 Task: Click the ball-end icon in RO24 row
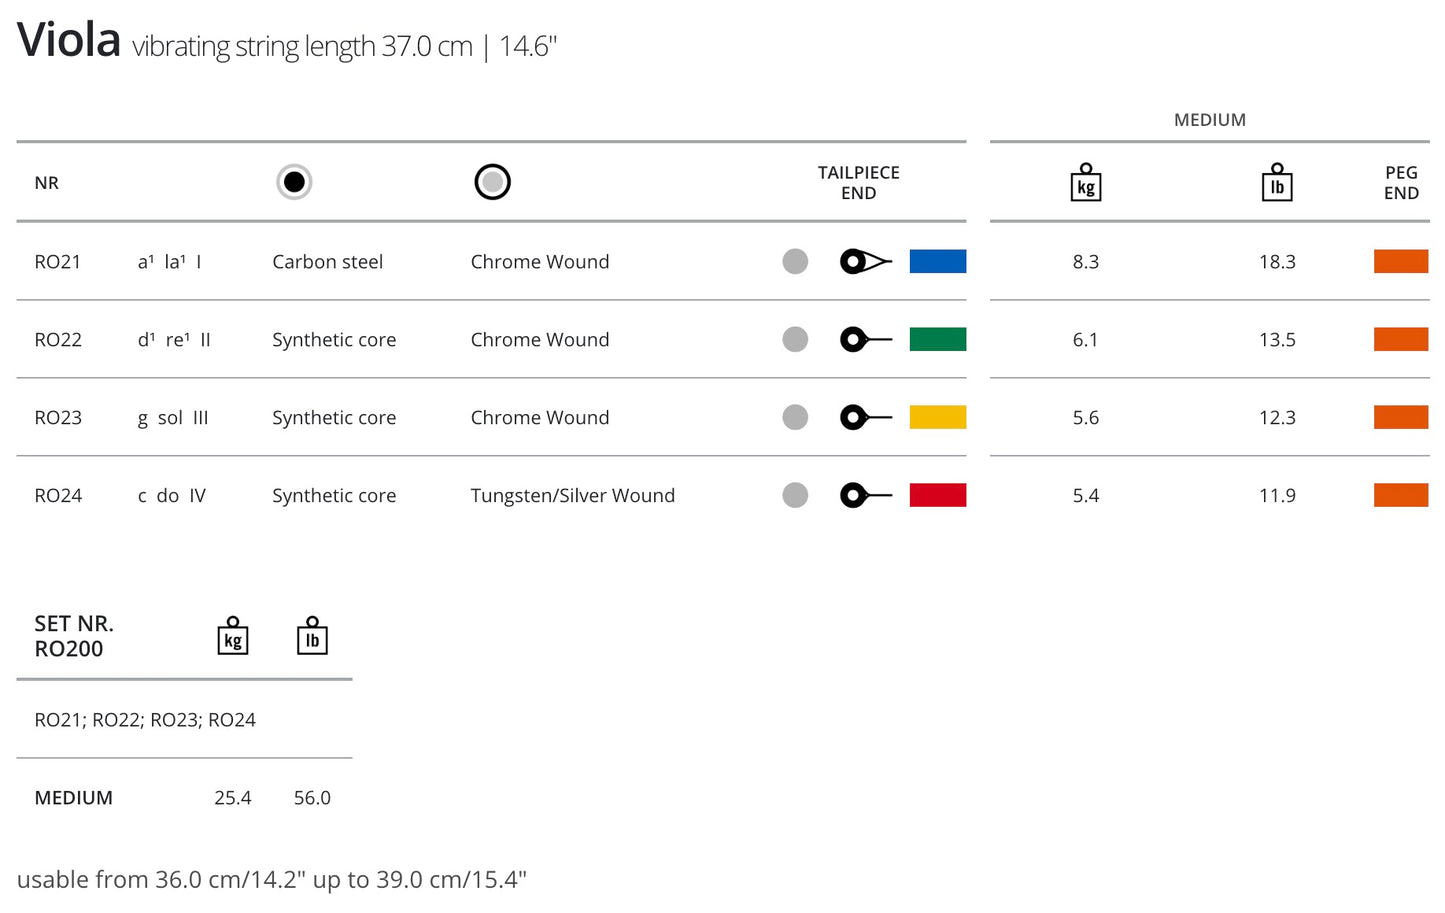pos(865,496)
